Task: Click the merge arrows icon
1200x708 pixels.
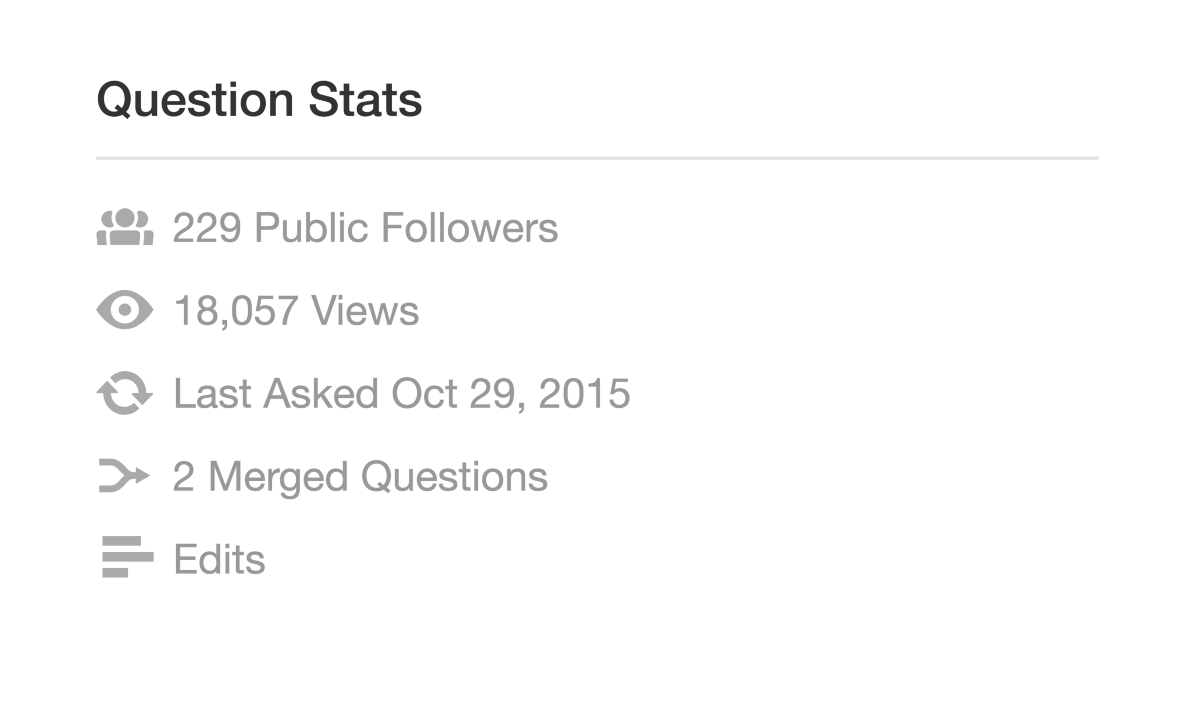Action: (125, 477)
